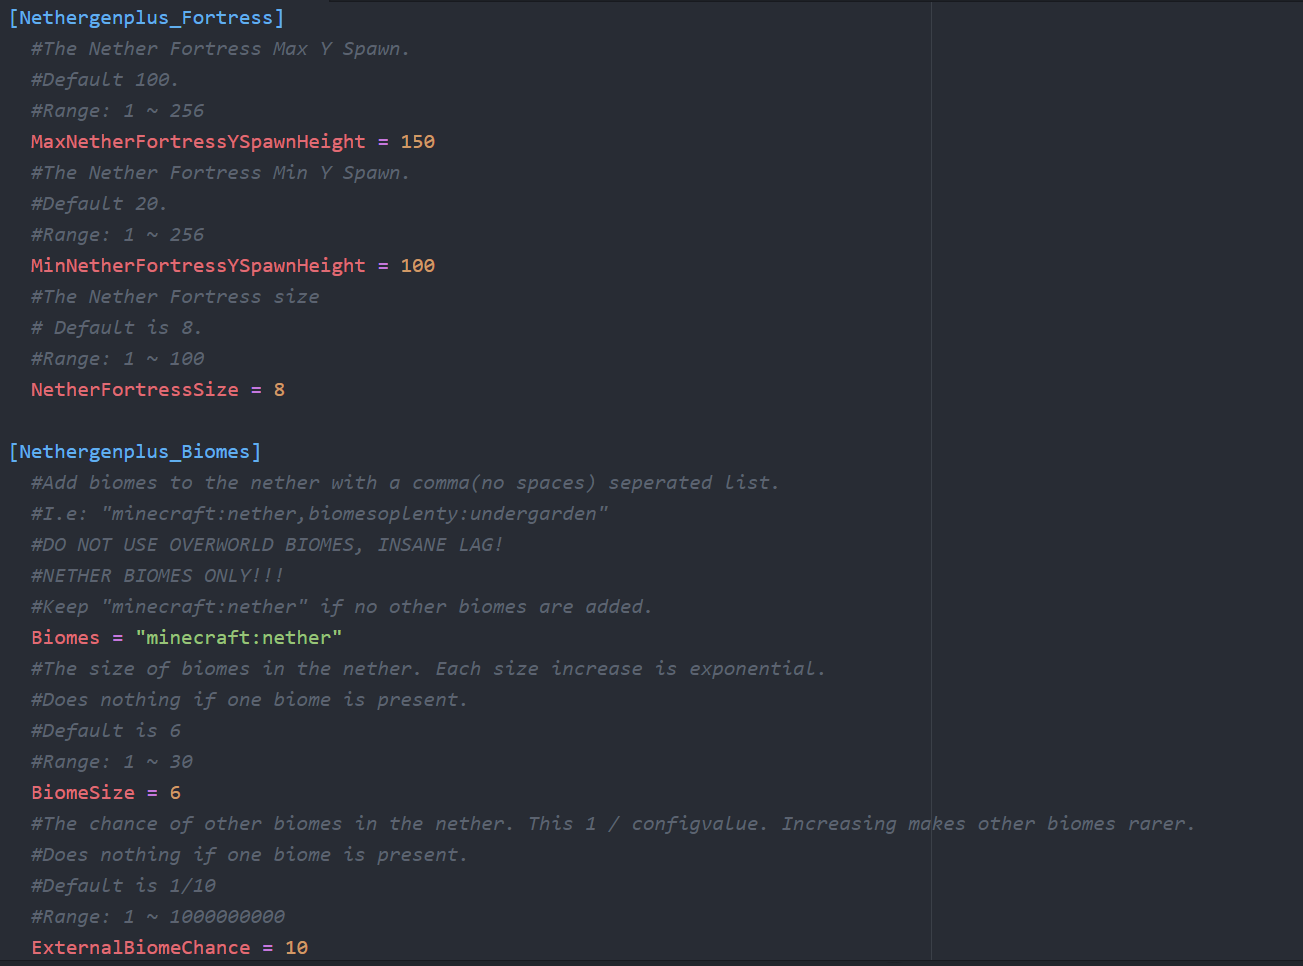Click the "#Default is 1/10" comment line
This screenshot has height=966, width=1303.
[x=123, y=886]
